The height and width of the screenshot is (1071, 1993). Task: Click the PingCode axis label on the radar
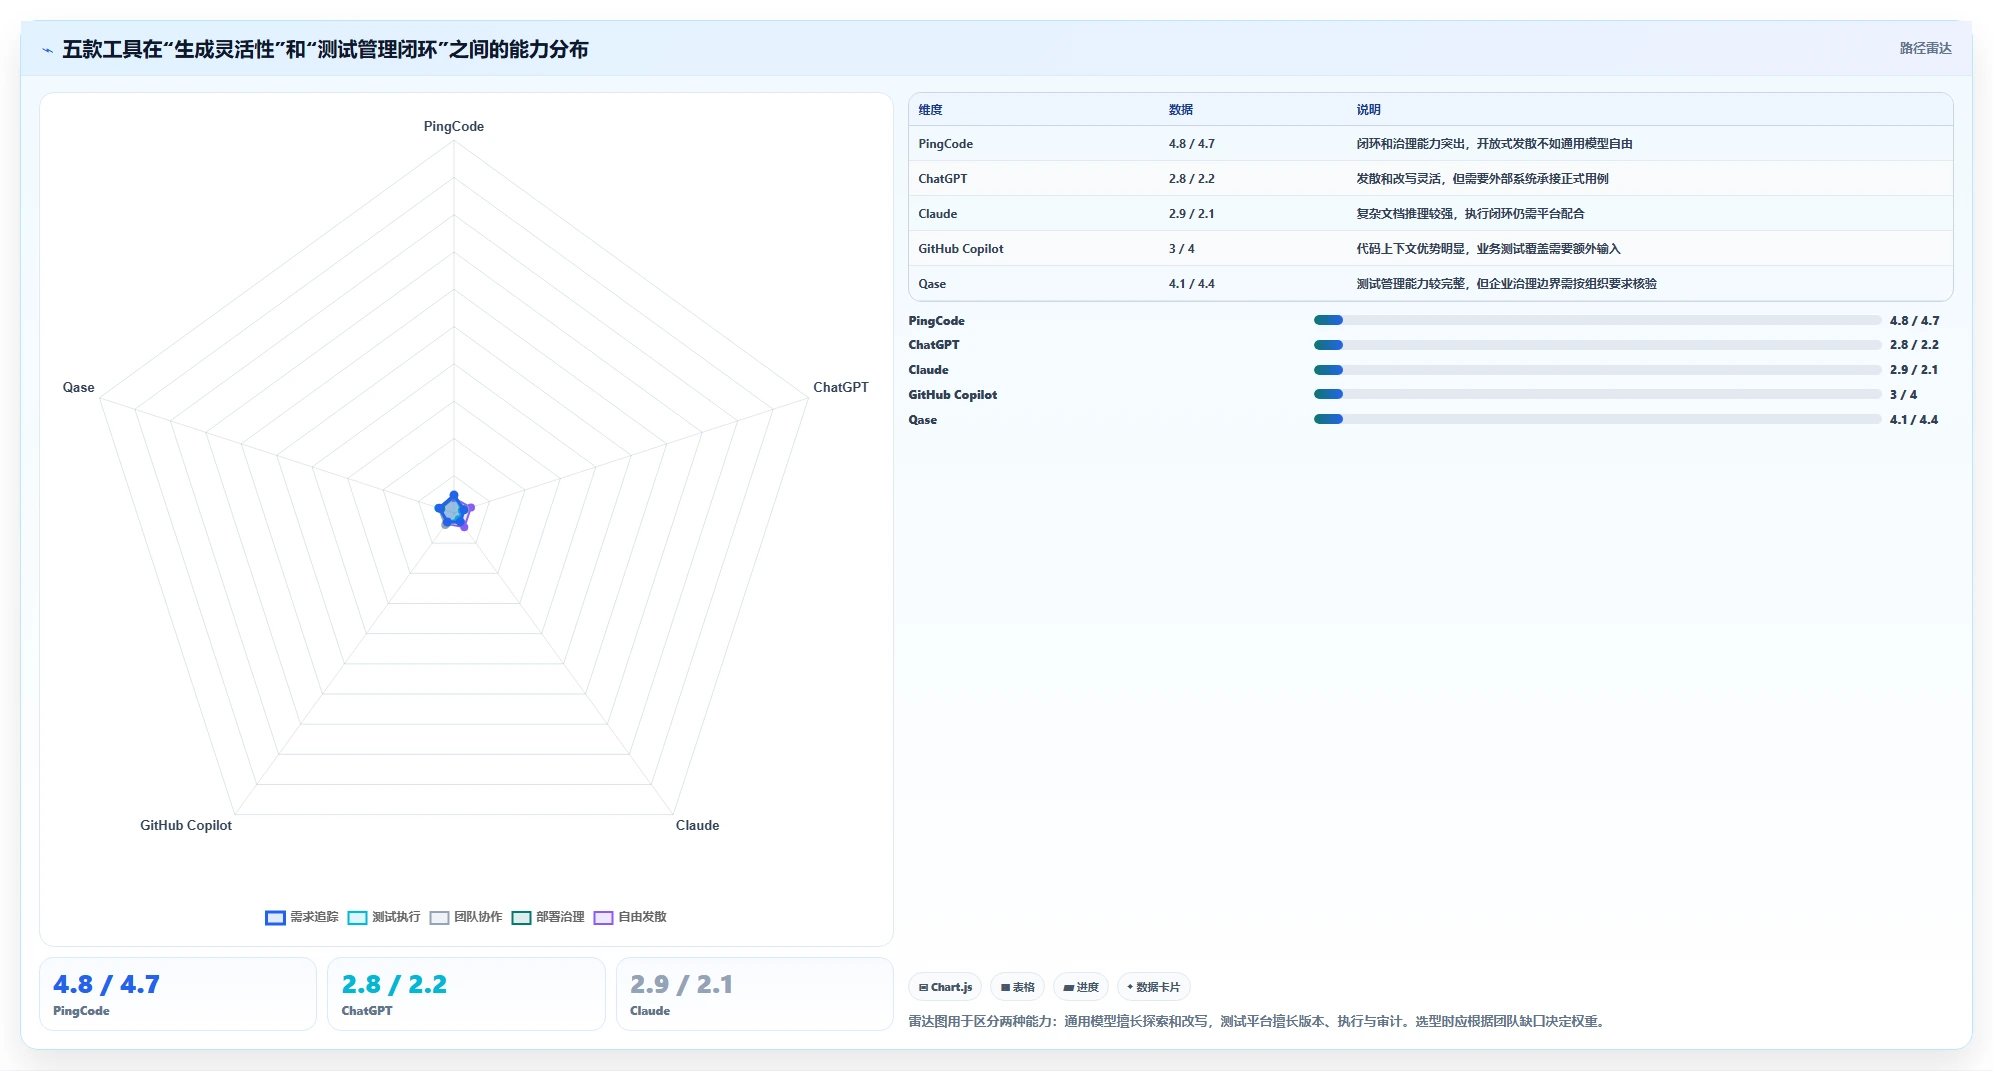click(454, 127)
